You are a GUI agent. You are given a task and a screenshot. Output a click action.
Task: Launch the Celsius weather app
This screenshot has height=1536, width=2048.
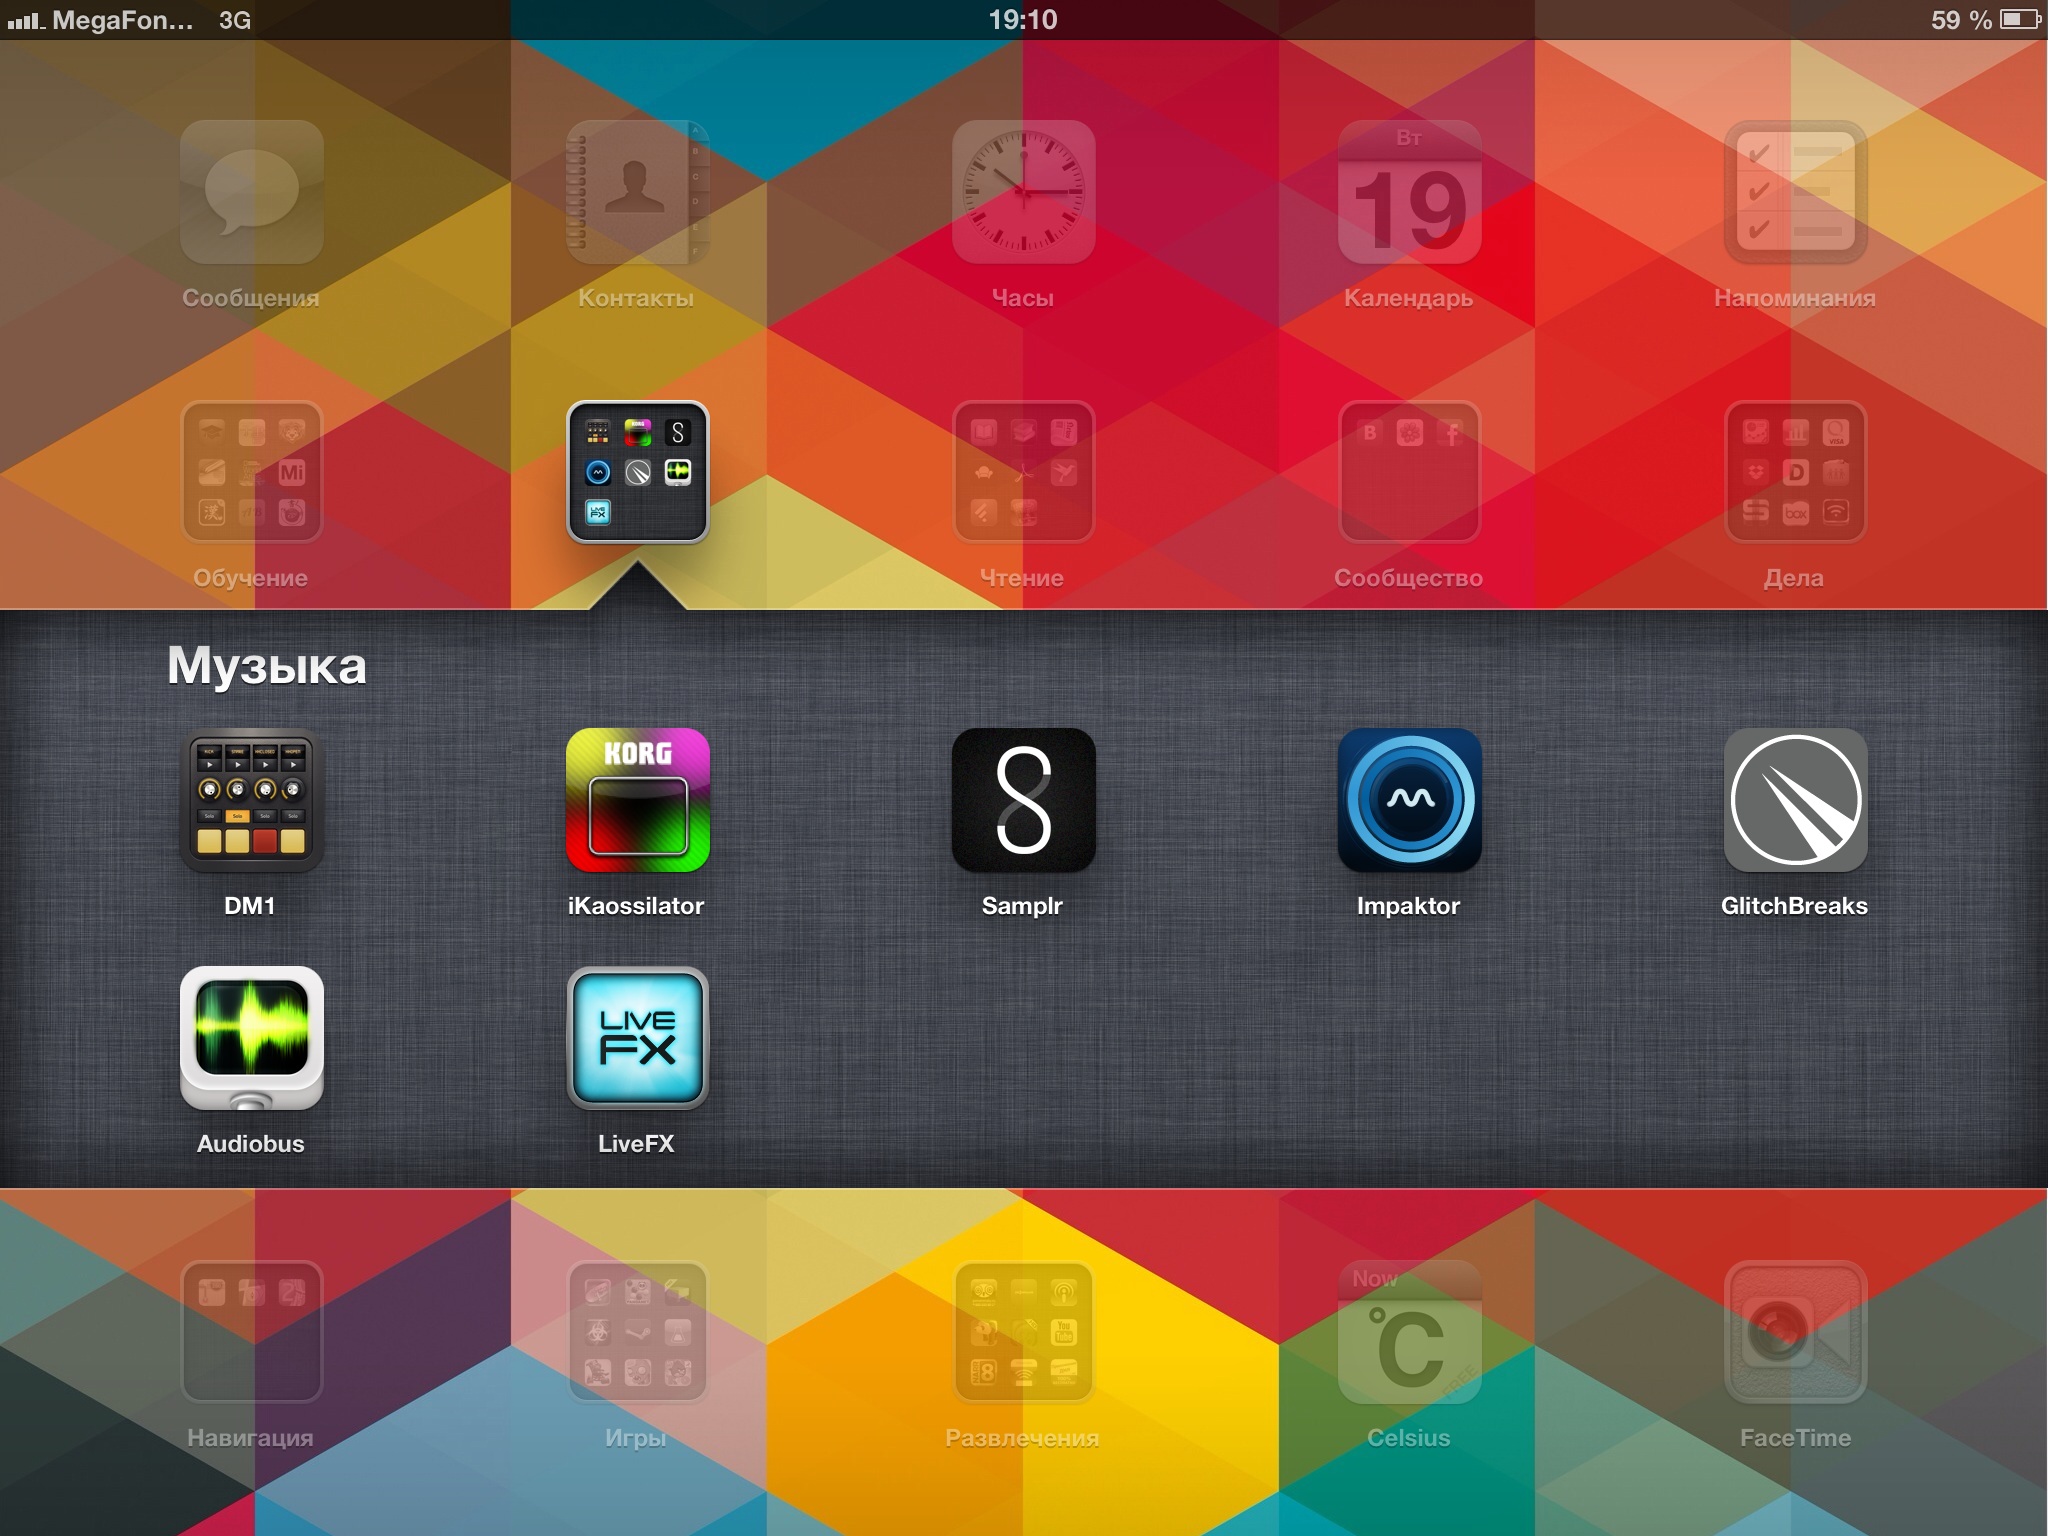[1409, 1332]
